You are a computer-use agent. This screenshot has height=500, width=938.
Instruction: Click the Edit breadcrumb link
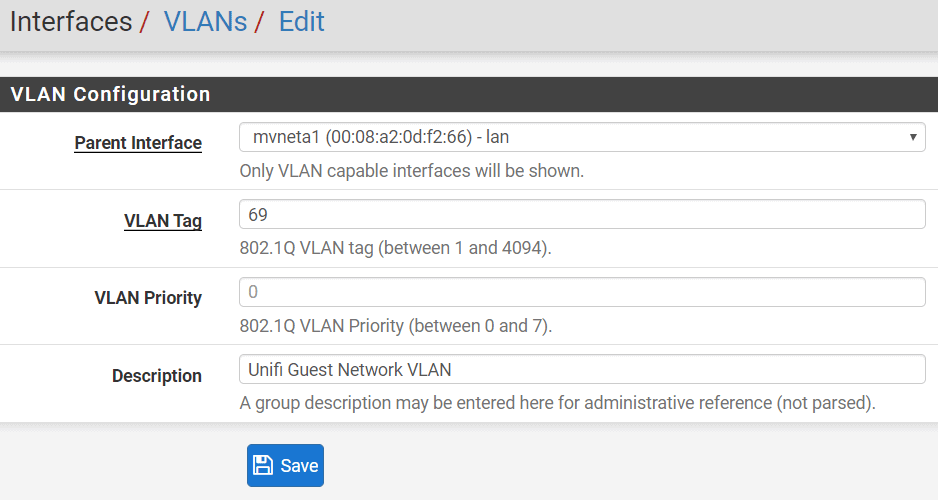302,22
